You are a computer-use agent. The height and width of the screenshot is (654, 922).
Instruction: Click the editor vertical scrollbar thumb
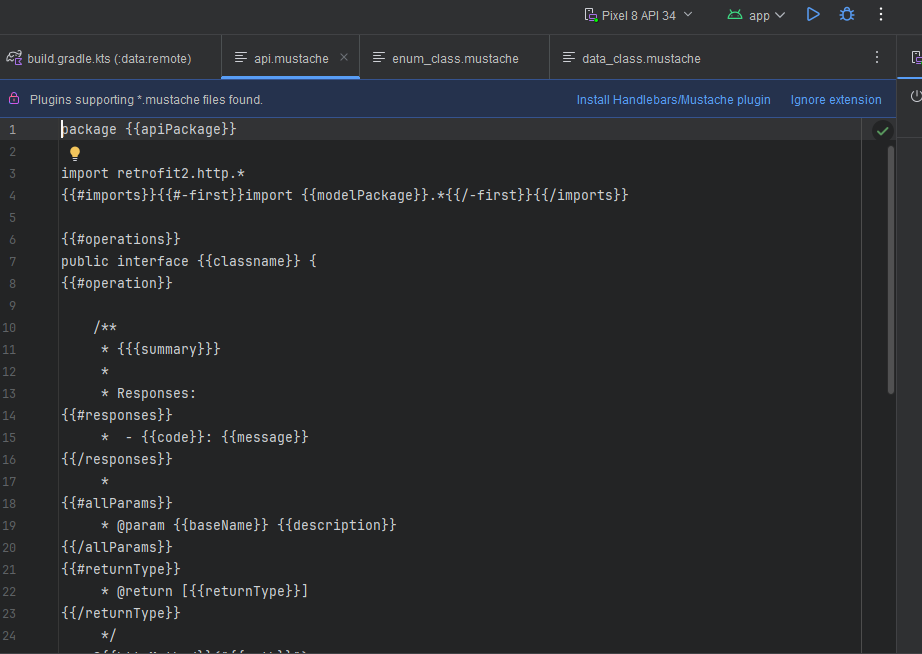point(890,269)
